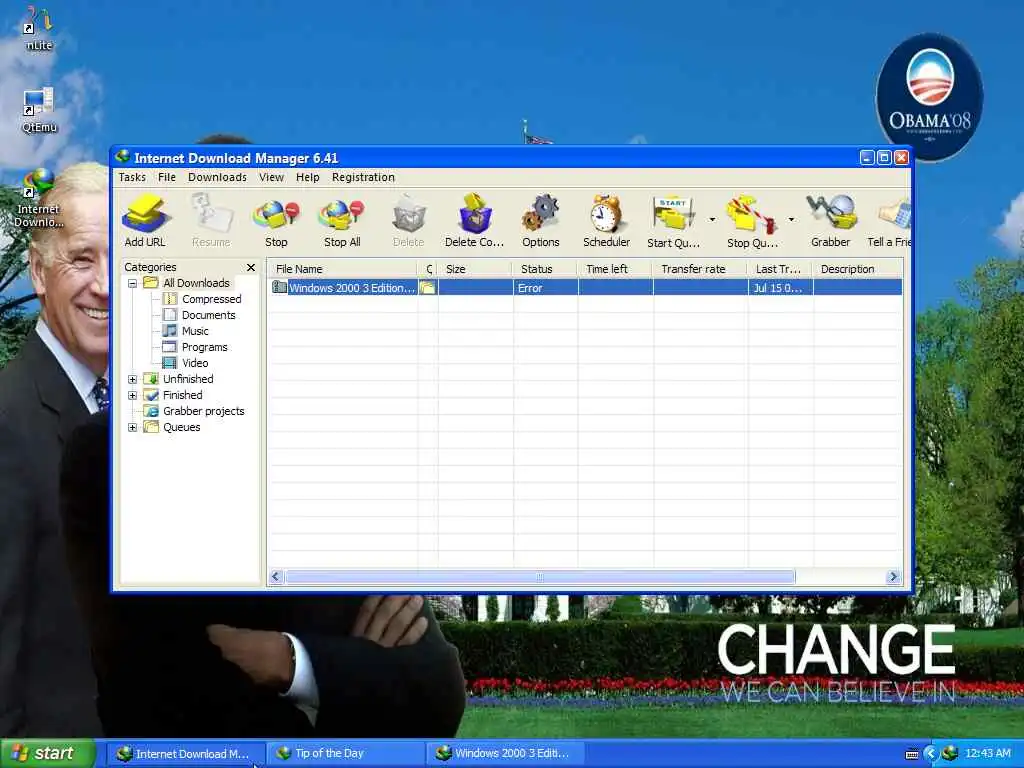Open the View menu
This screenshot has width=1024, height=768.
click(271, 177)
